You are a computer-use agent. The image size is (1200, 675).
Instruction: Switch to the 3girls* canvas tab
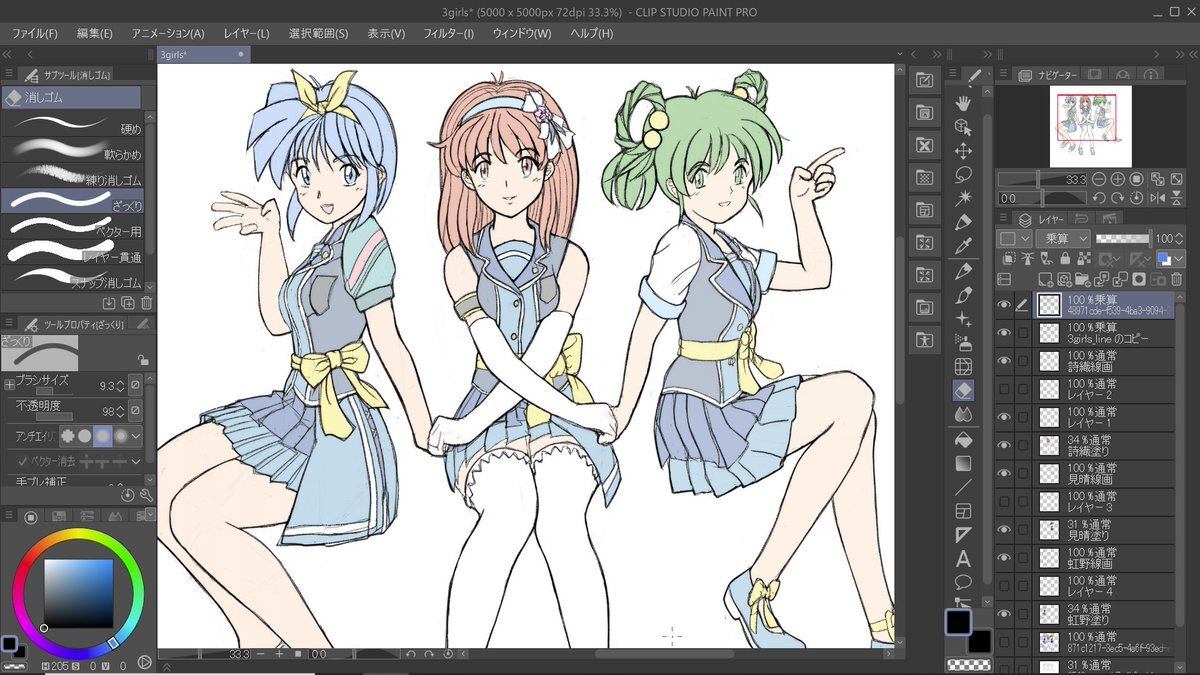pos(203,54)
